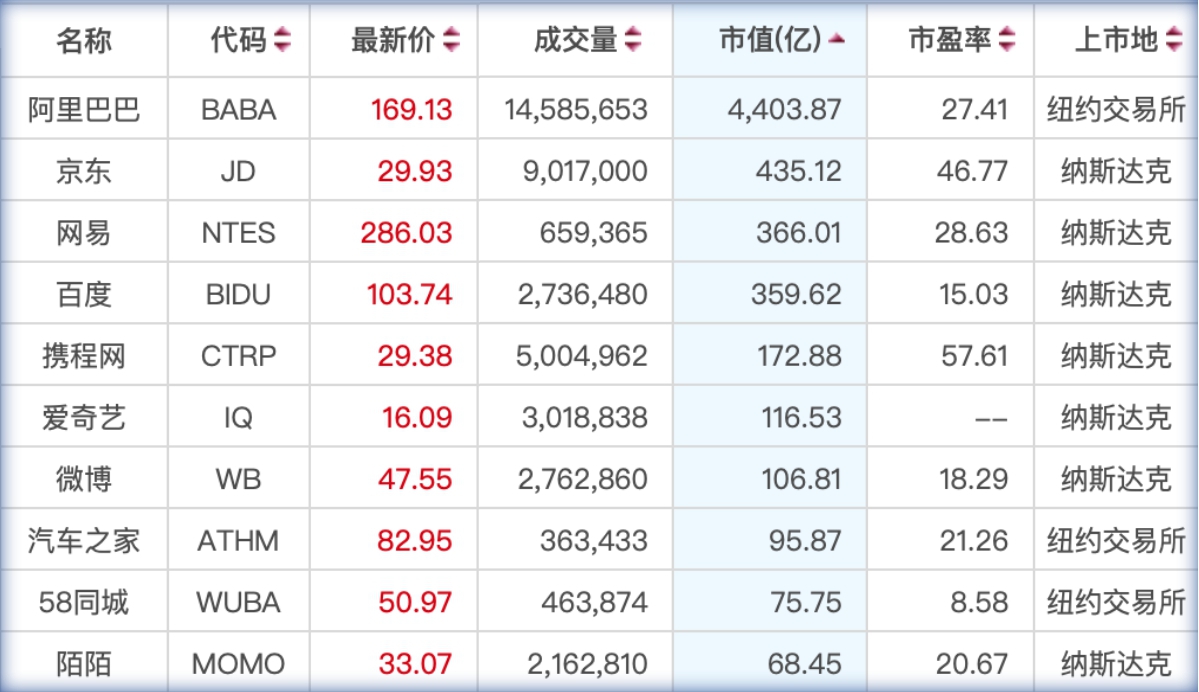Click sort arrows beside 最新价 header
Screen dimensions: 1199x692
[452, 40]
